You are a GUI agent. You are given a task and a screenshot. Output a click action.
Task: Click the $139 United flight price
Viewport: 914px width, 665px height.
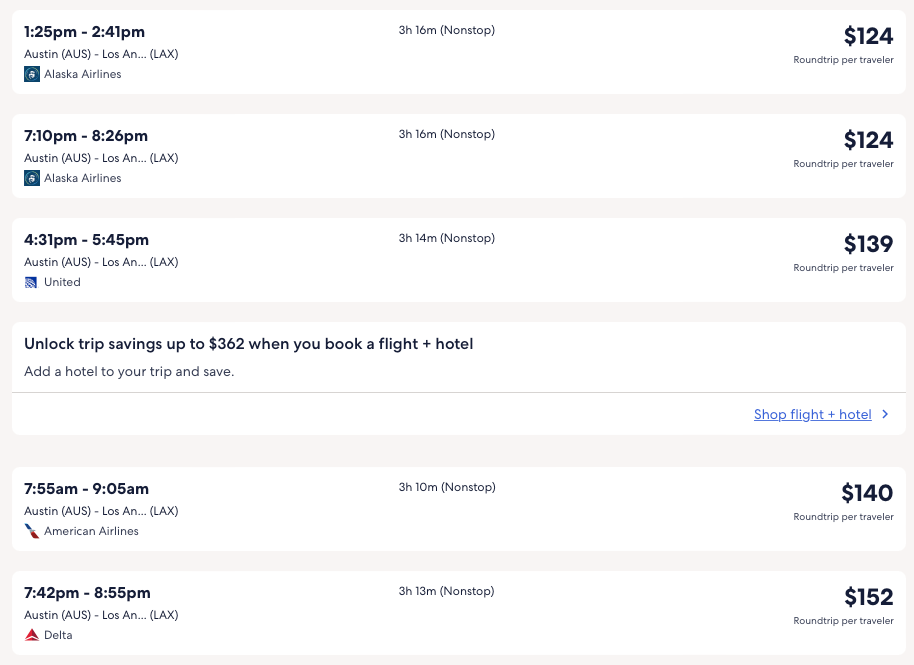click(868, 244)
